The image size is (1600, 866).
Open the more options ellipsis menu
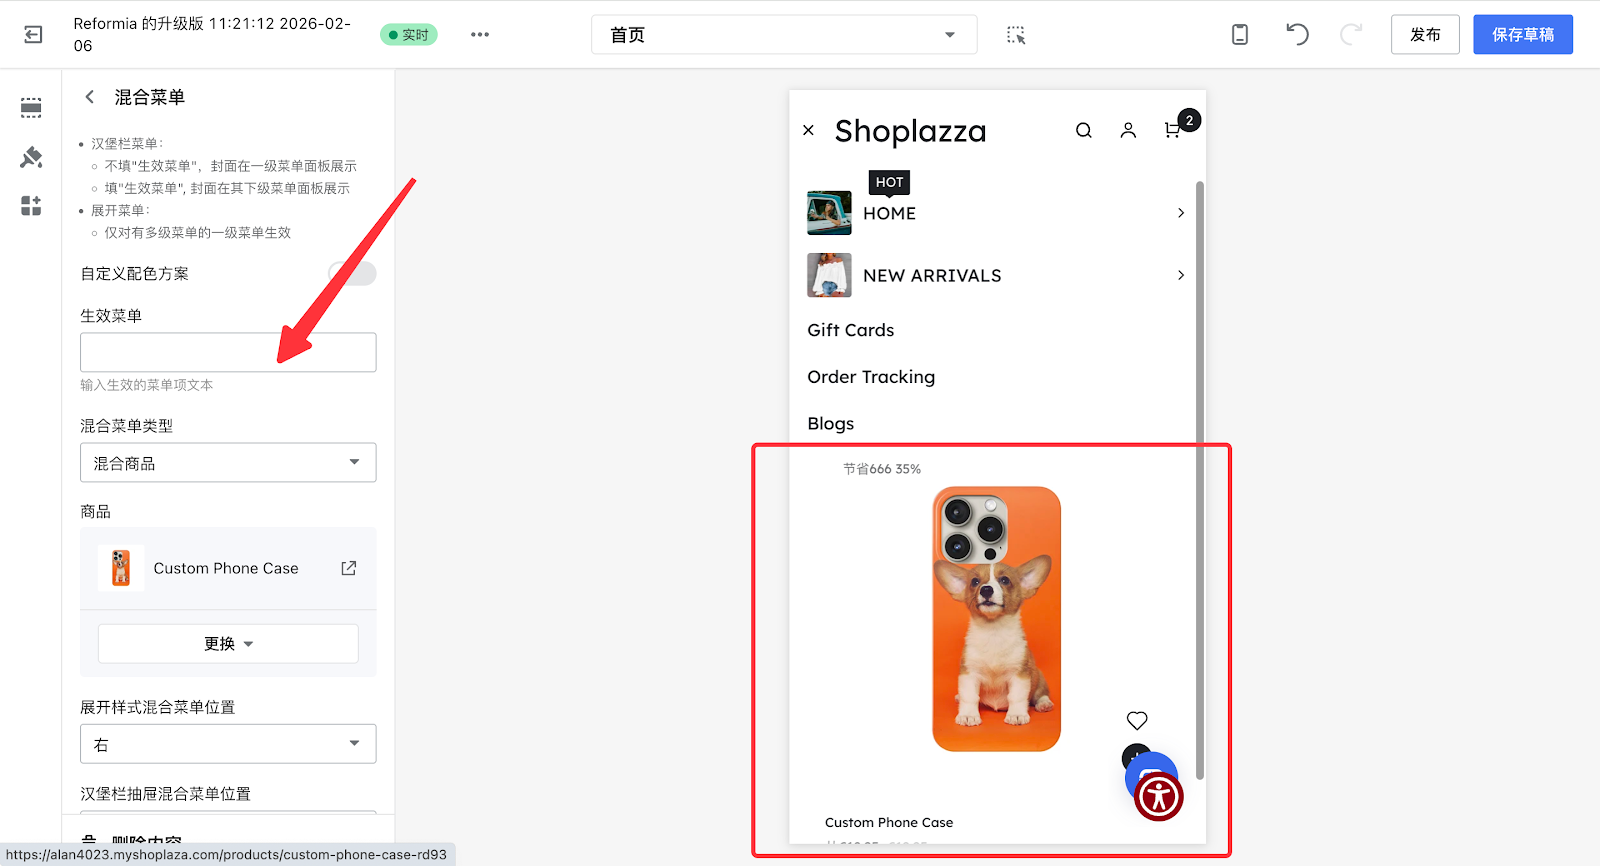(x=480, y=35)
